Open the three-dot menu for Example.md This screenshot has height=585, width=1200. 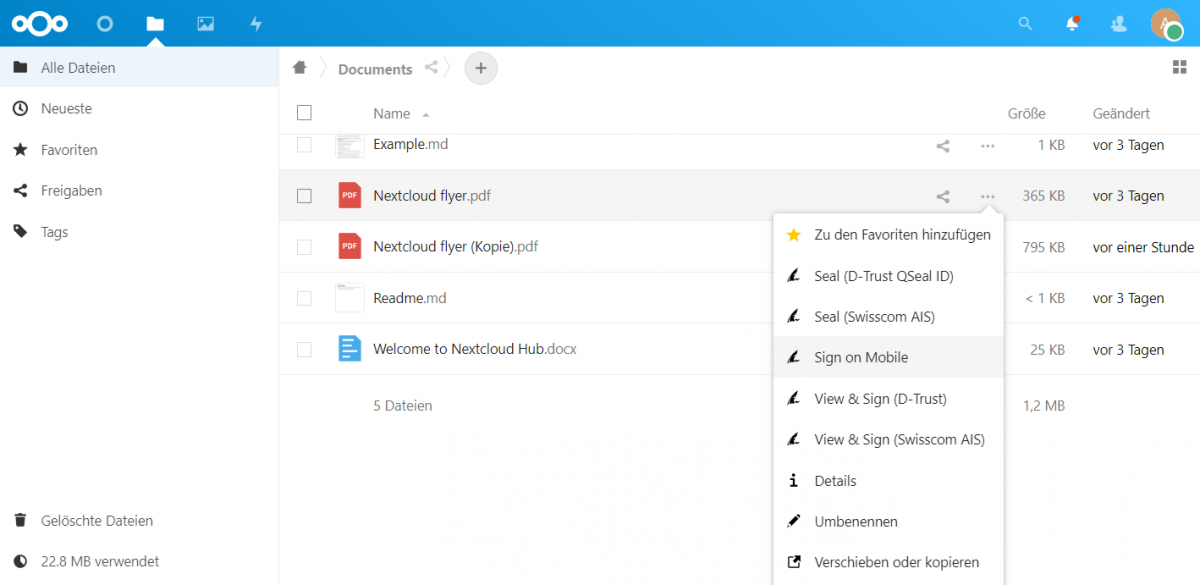pos(987,146)
